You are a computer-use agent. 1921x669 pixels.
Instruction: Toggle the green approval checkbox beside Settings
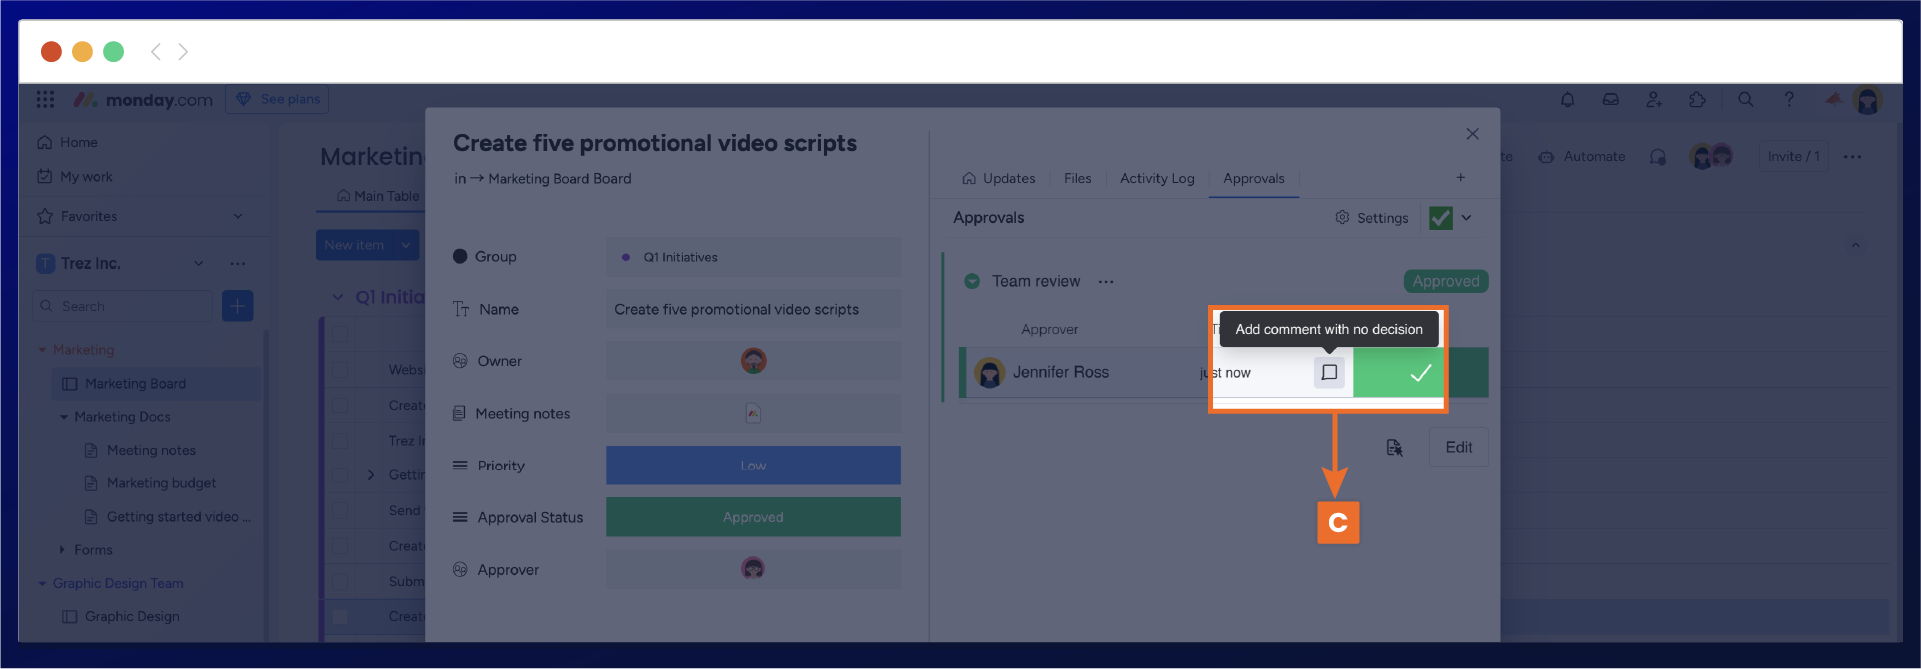[x=1440, y=218]
